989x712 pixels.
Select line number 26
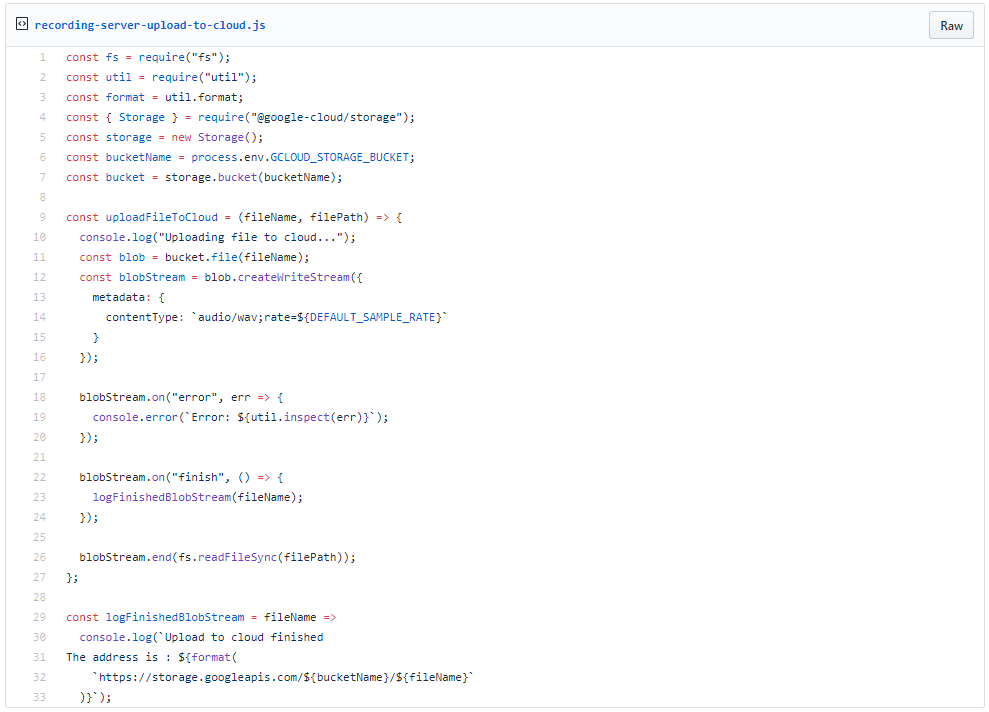tap(40, 557)
